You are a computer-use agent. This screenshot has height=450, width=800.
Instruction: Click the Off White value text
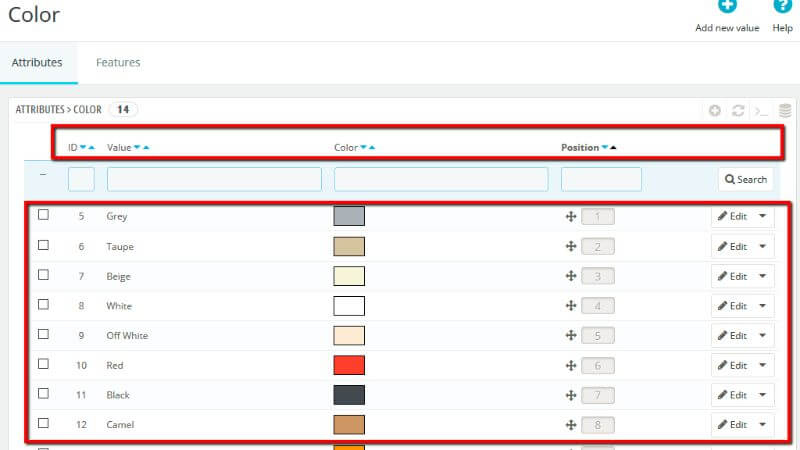(x=127, y=336)
